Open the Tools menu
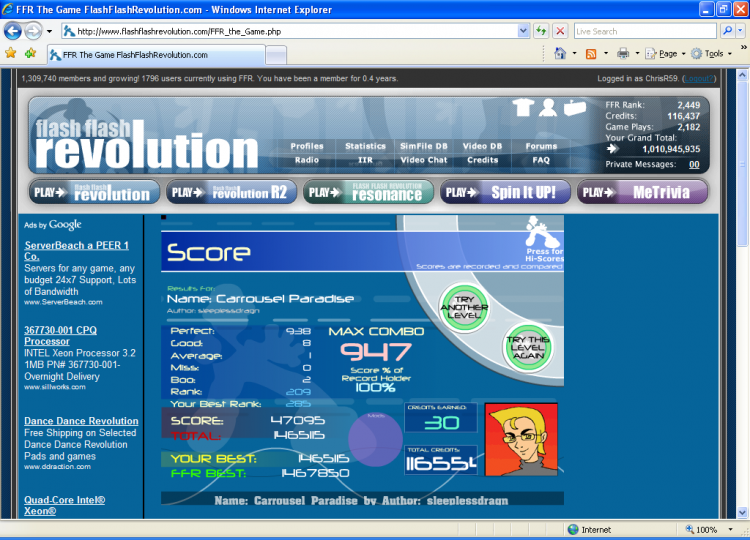 pyautogui.click(x=712, y=54)
